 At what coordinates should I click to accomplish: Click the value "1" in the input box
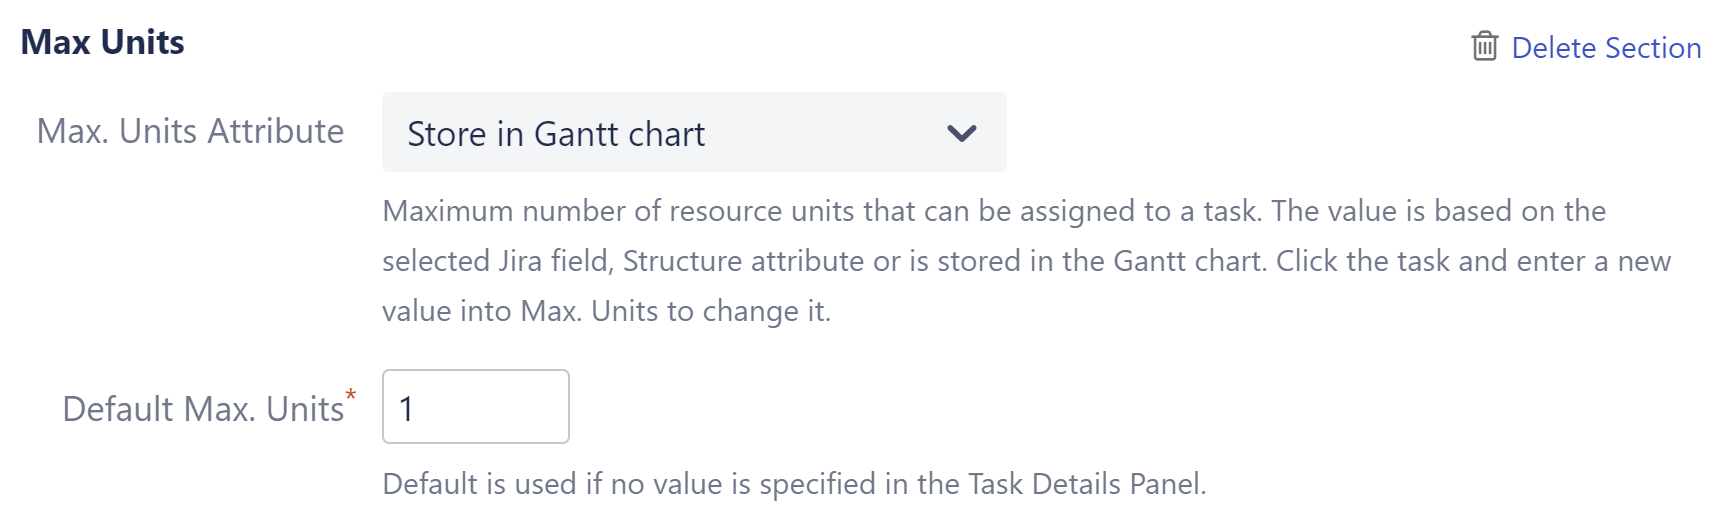coord(406,408)
